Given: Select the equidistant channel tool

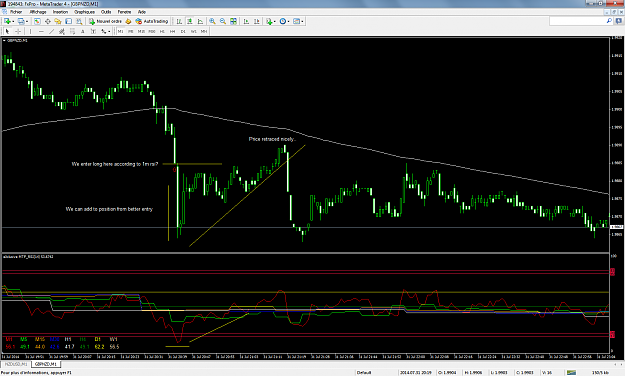Looking at the screenshot, I should point(62,31).
